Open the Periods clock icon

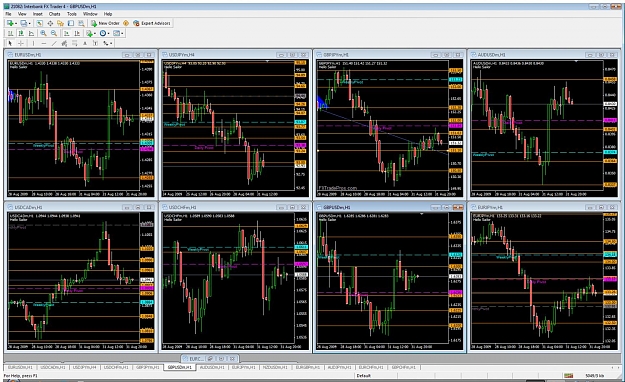103,33
